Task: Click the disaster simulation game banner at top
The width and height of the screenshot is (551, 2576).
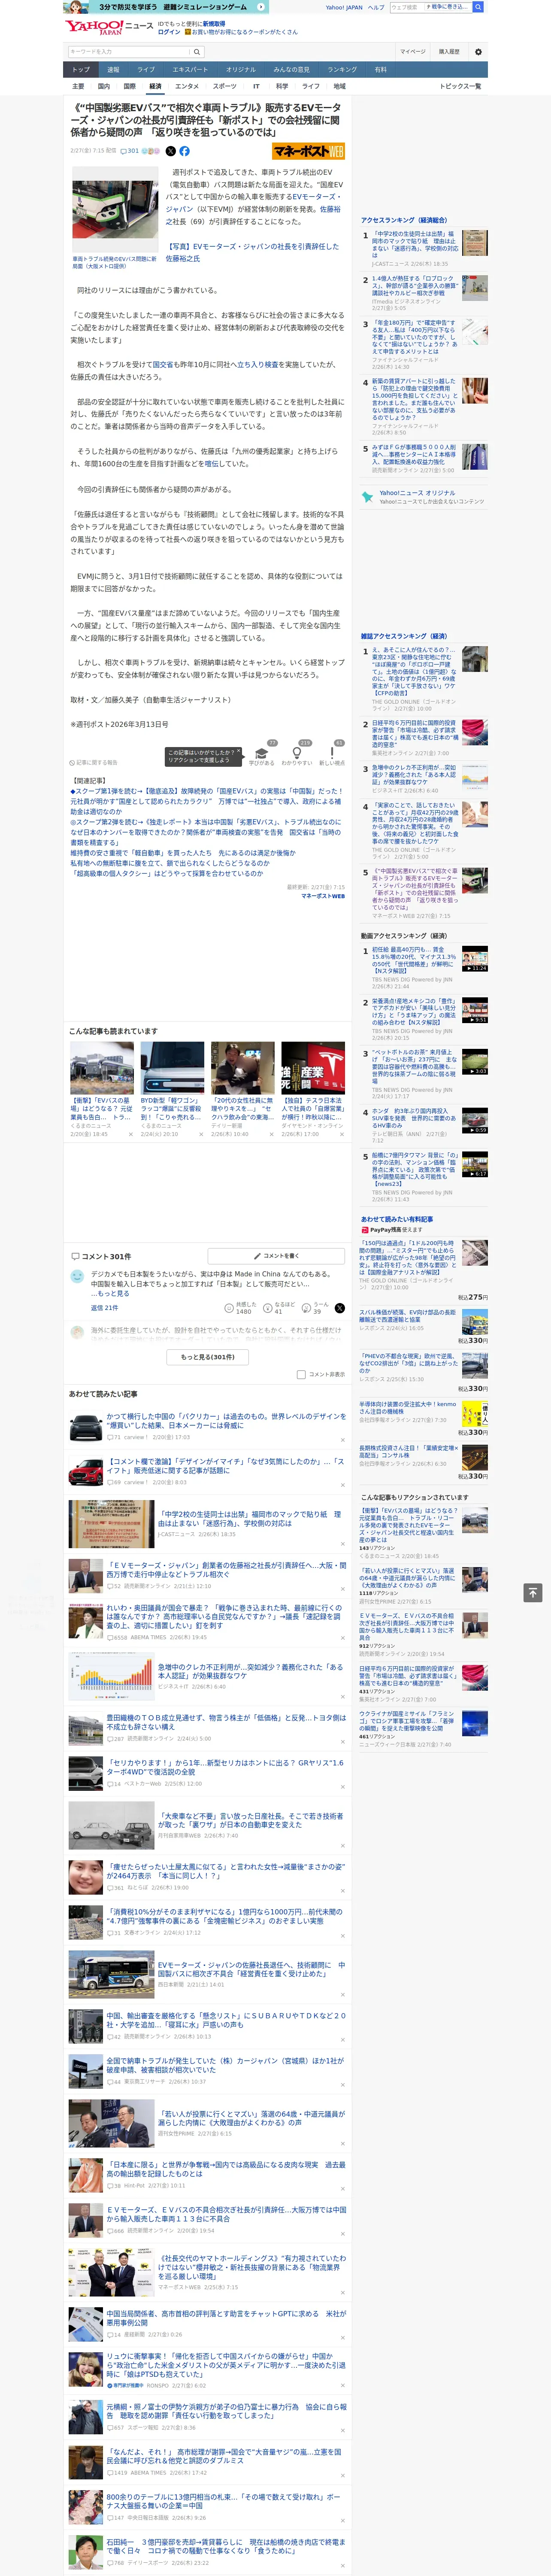Action: tap(166, 7)
